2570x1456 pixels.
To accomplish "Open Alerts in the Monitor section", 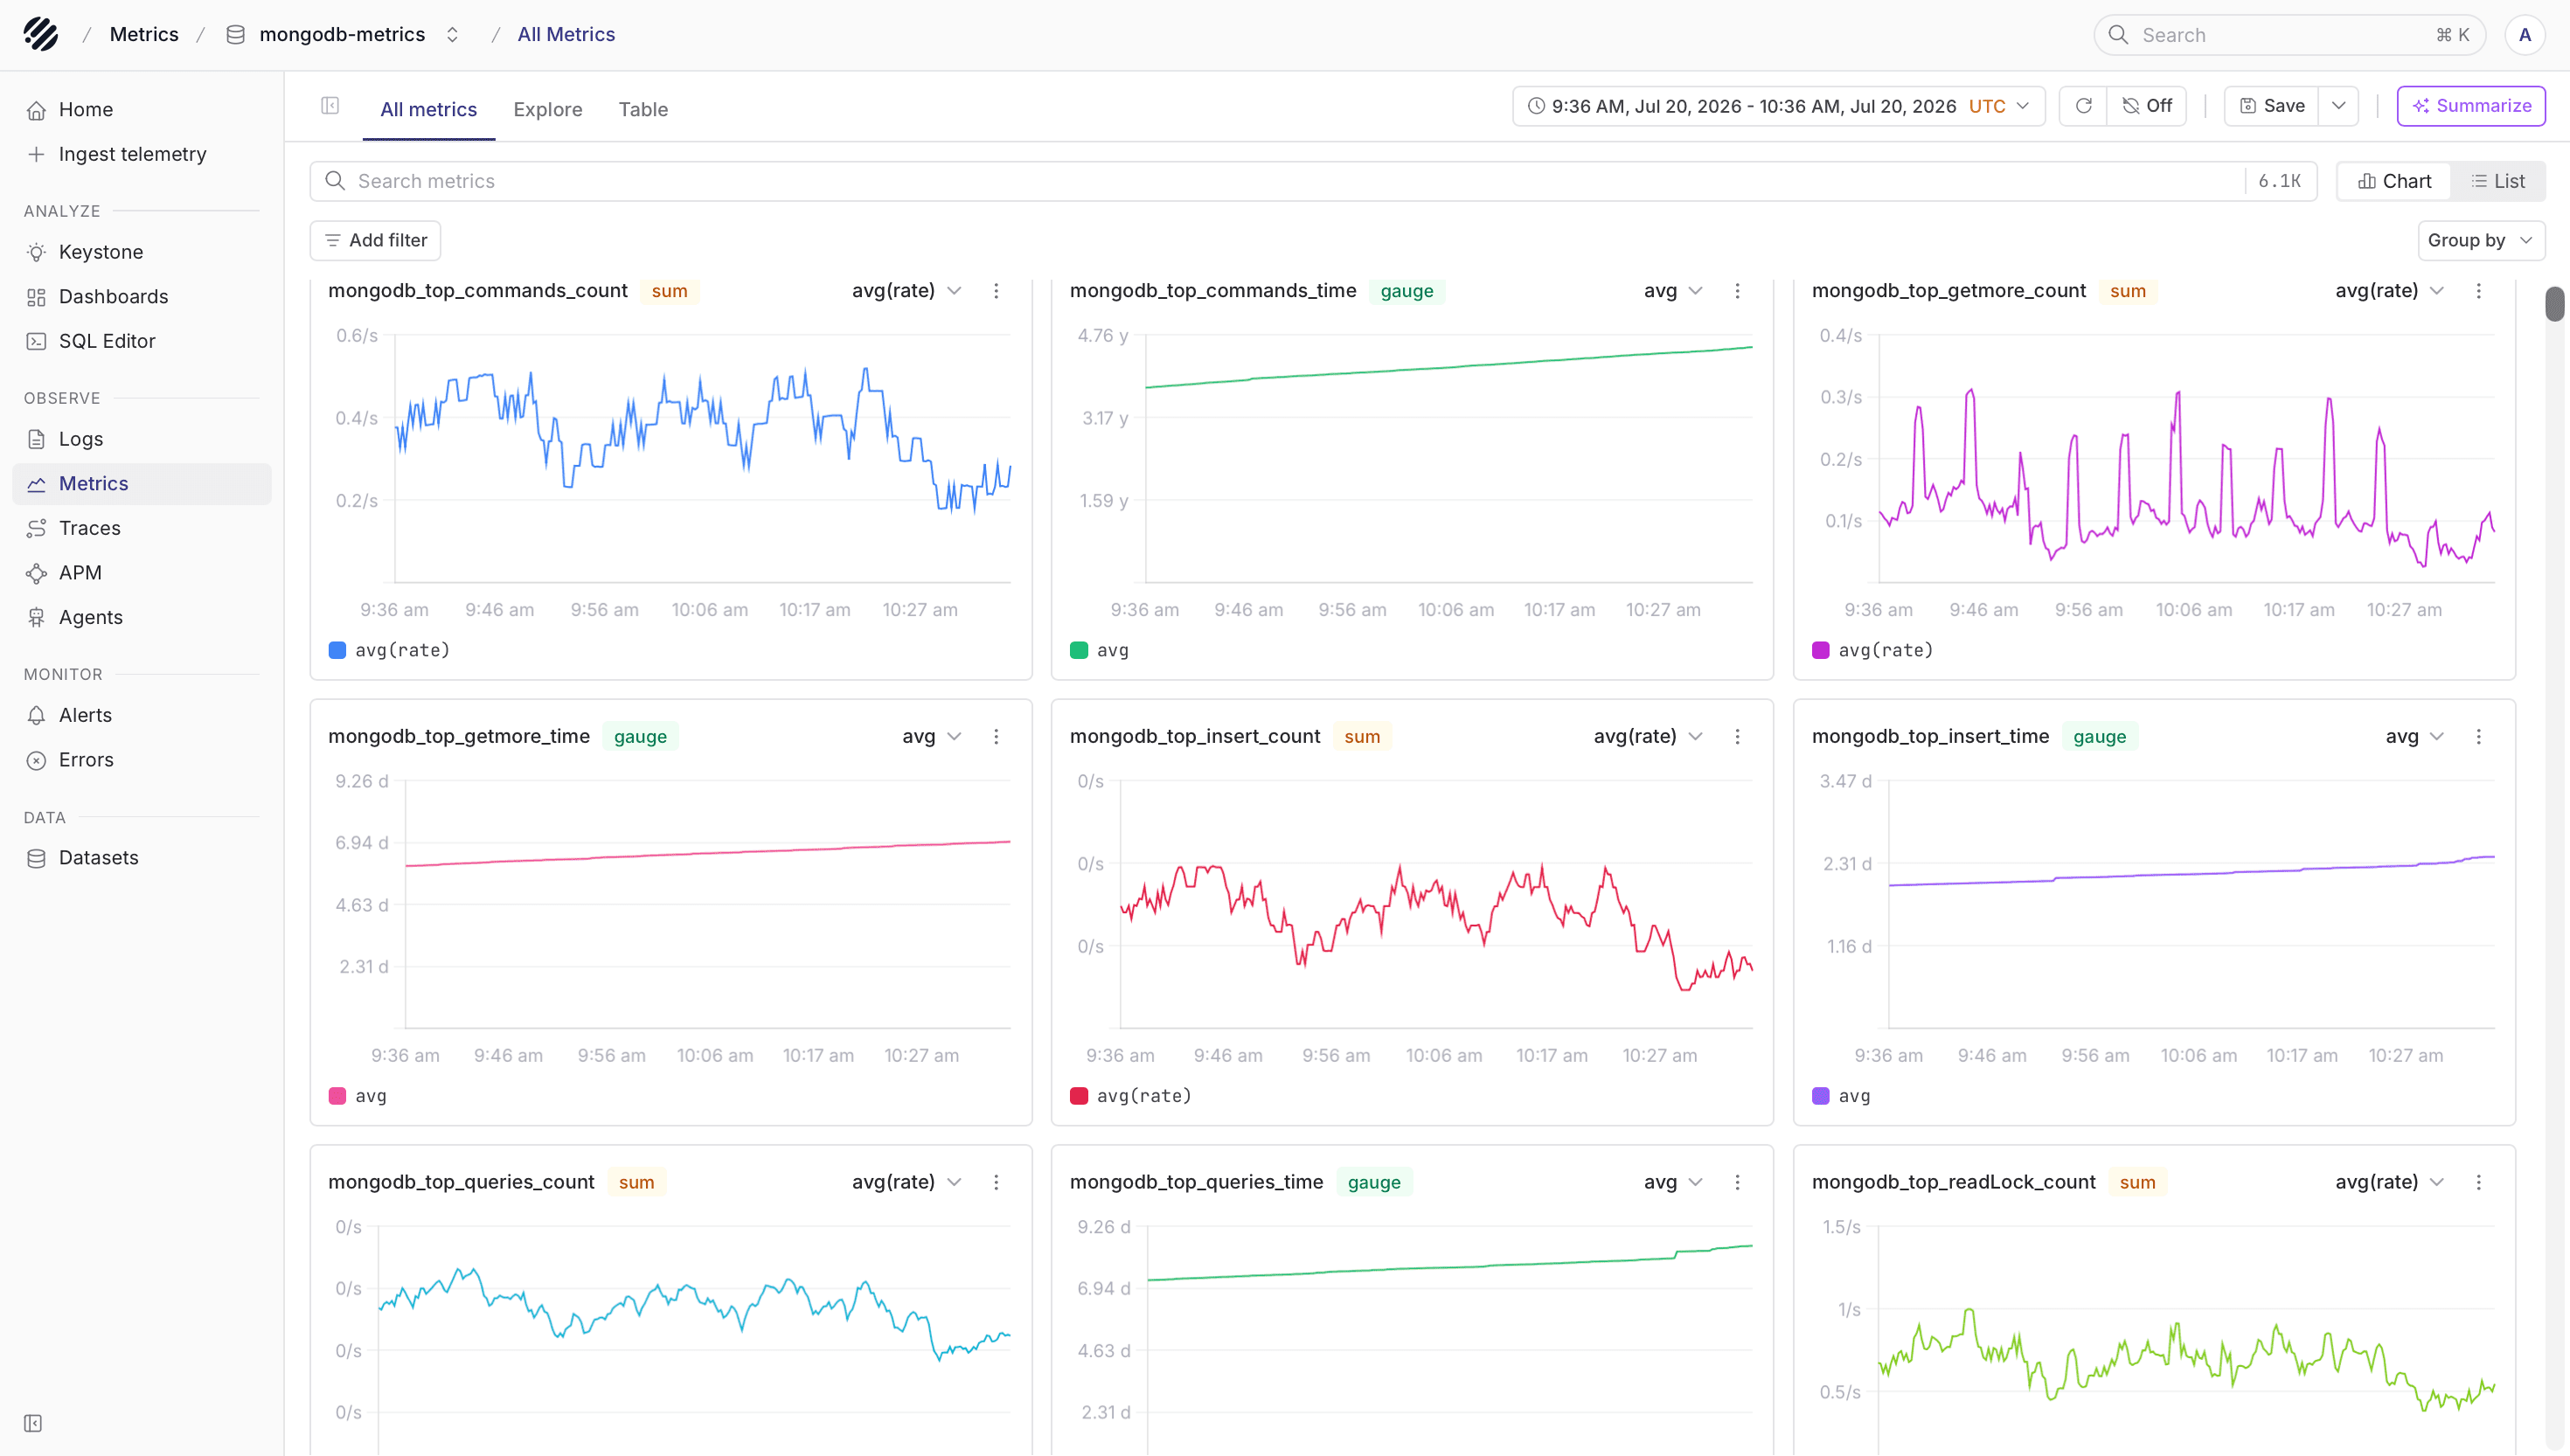I will pos(142,715).
